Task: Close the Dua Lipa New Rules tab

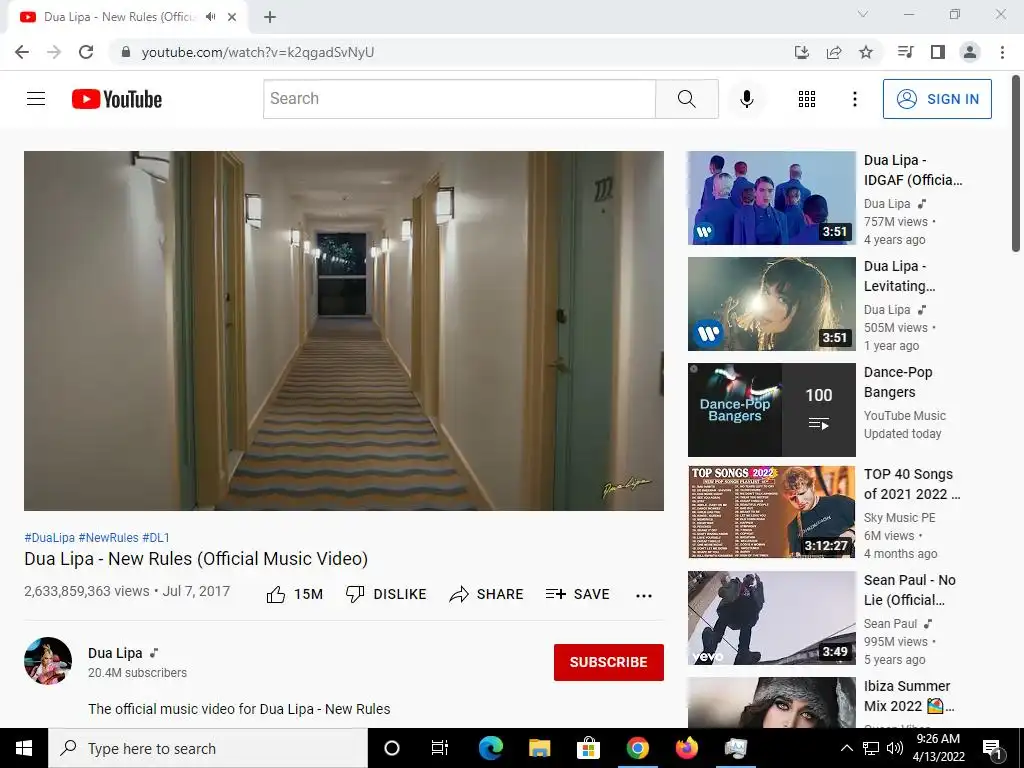Action: [232, 17]
